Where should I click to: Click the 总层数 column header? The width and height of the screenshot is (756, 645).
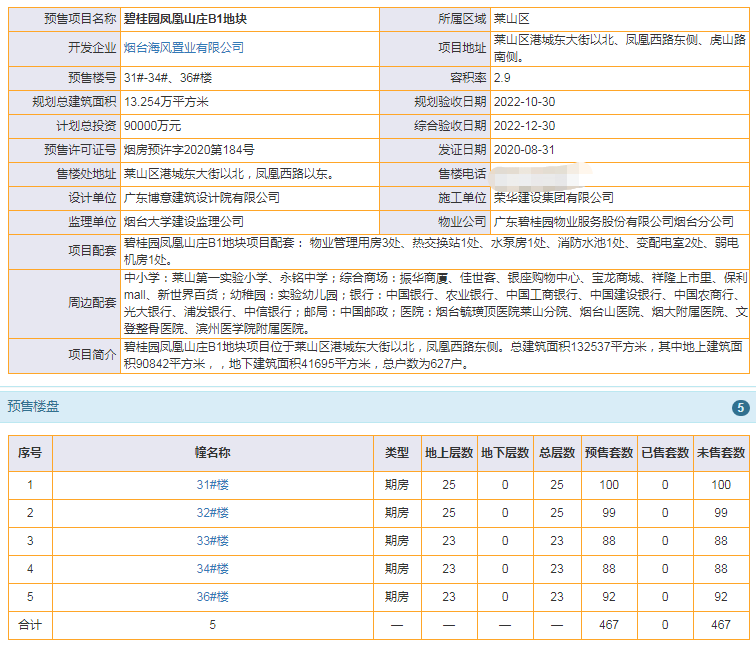click(556, 453)
